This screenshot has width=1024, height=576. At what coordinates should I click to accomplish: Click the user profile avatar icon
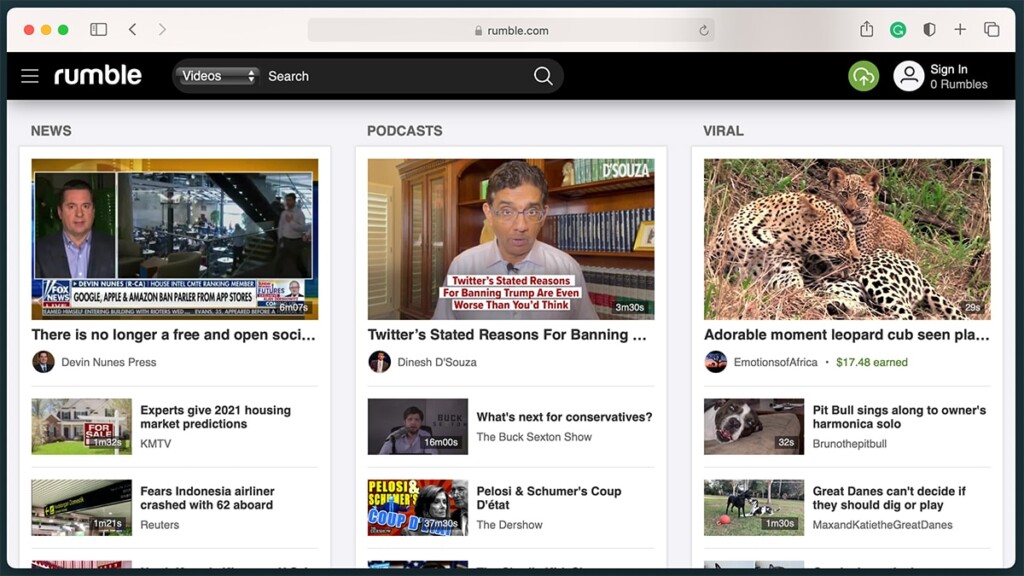[908, 76]
